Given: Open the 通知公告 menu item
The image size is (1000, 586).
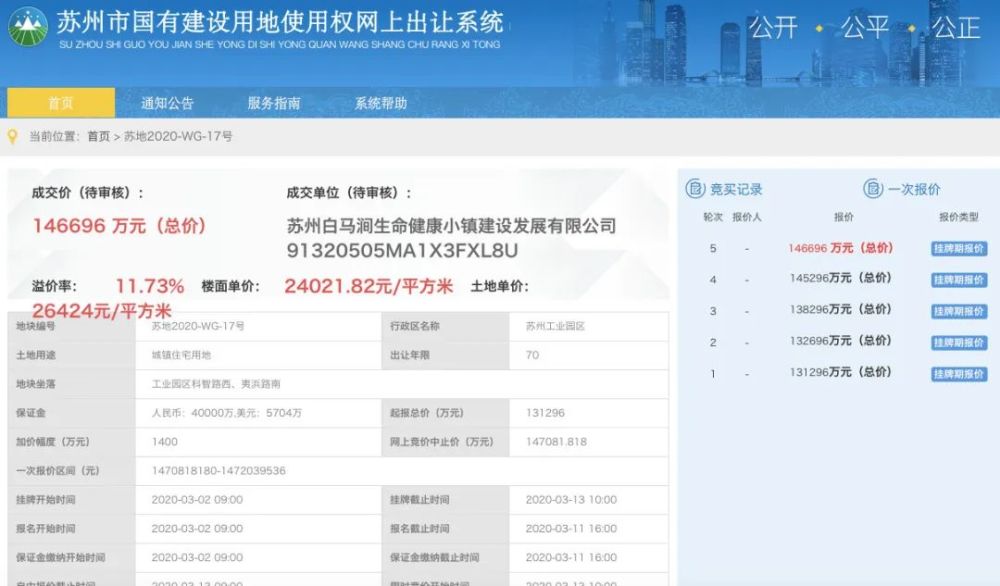Looking at the screenshot, I should [167, 103].
